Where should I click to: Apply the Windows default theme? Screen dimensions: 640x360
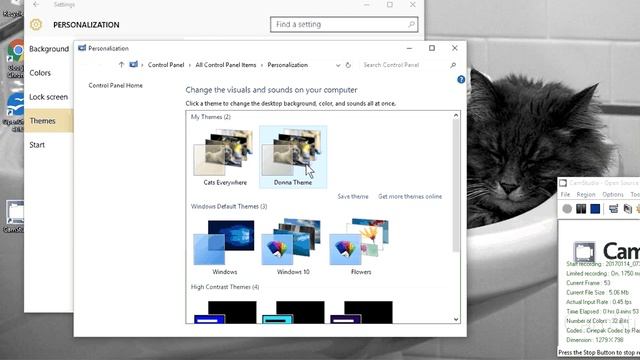(x=224, y=247)
